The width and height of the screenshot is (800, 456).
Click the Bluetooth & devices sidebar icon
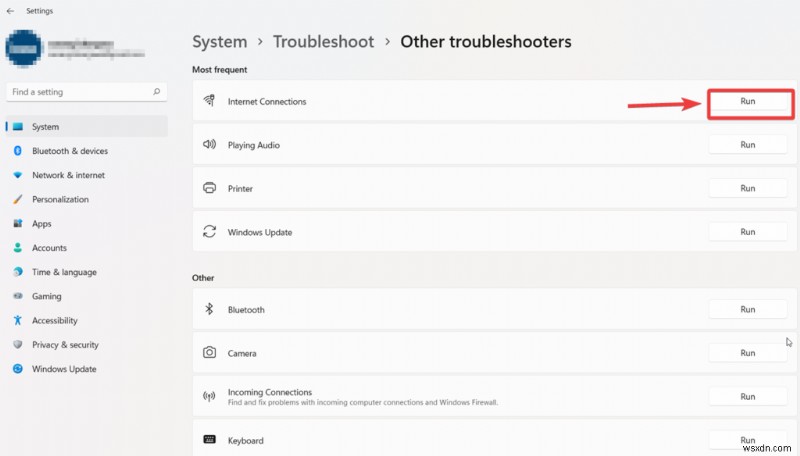[x=17, y=151]
